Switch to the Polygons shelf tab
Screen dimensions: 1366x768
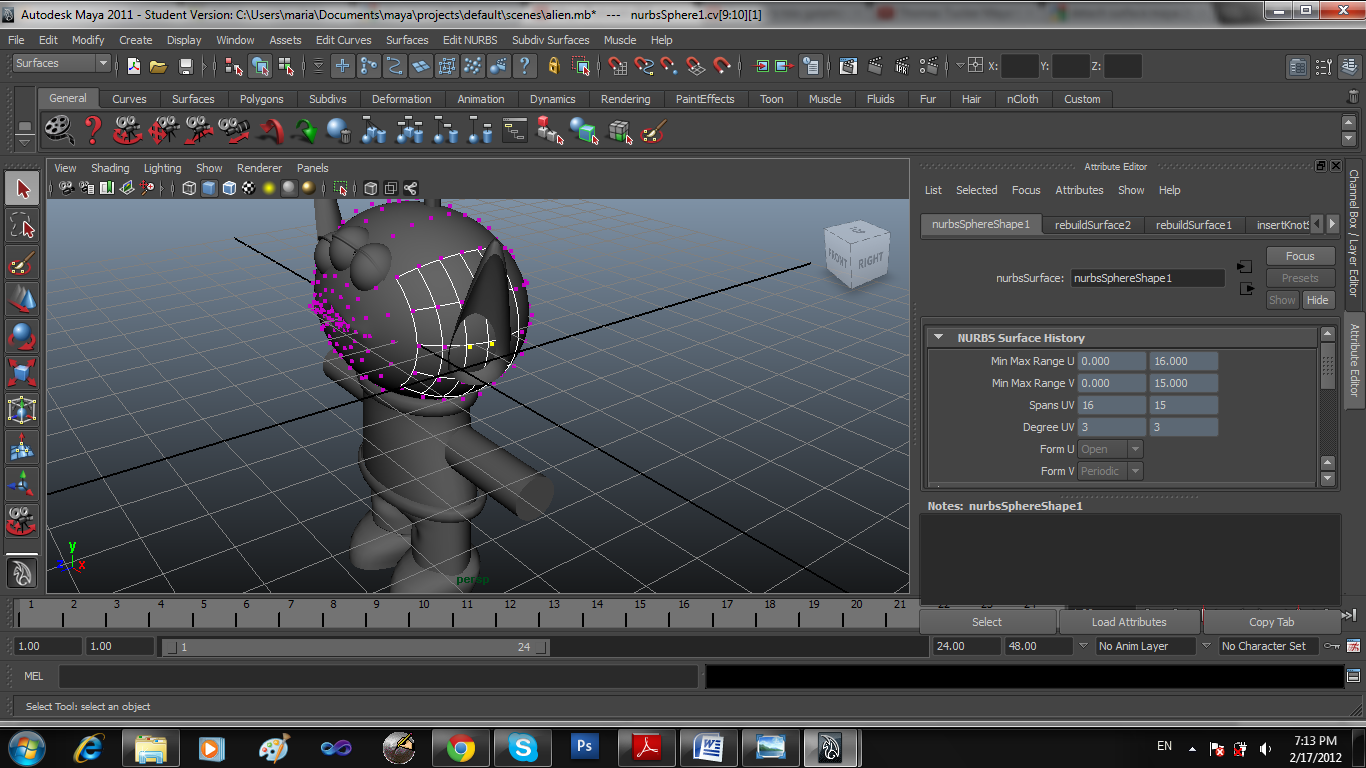click(x=262, y=99)
